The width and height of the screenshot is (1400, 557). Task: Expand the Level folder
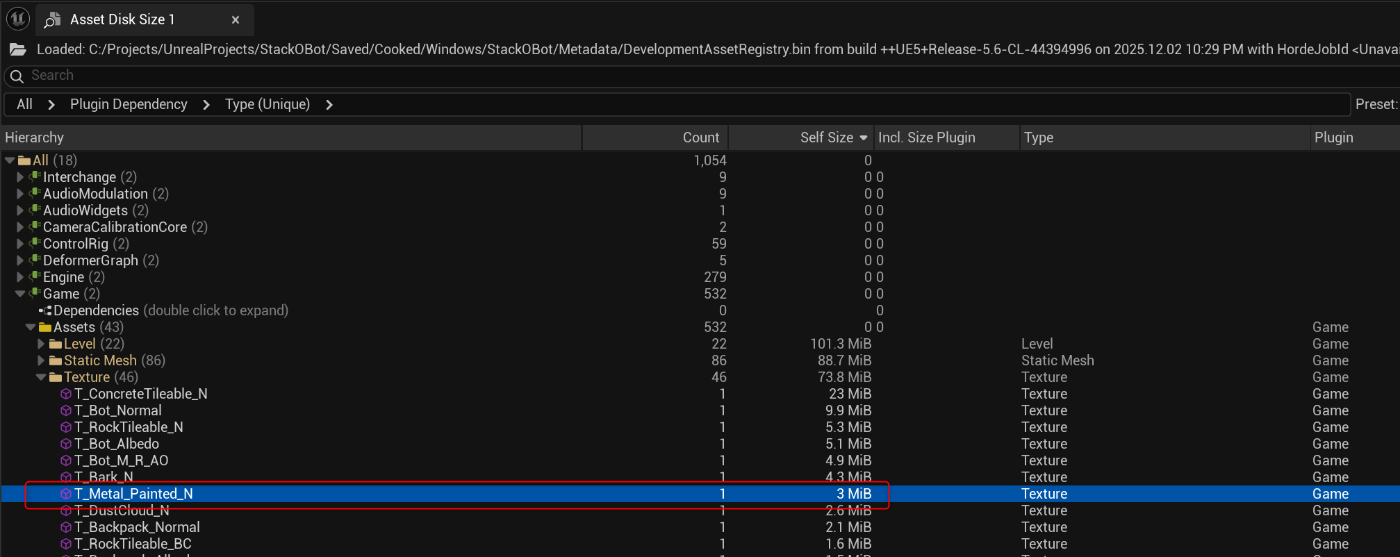point(42,344)
